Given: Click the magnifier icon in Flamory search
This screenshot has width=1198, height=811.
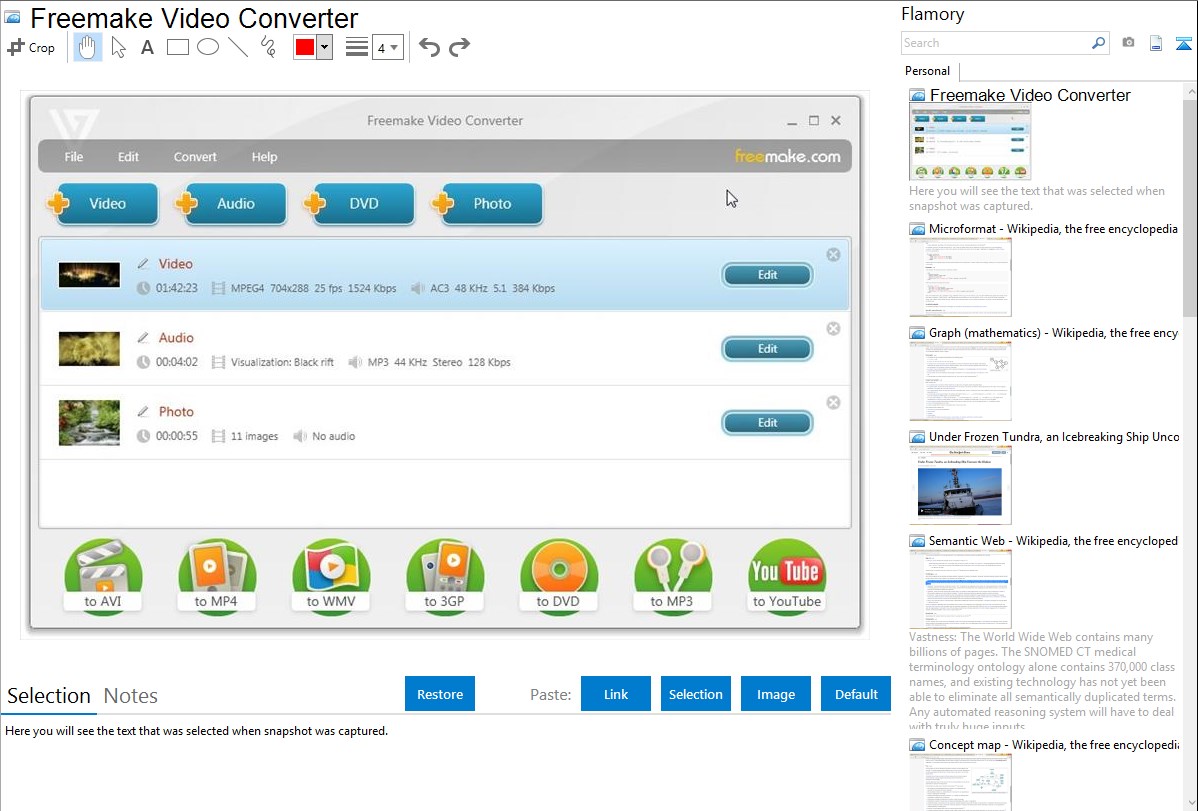Looking at the screenshot, I should pyautogui.click(x=1098, y=43).
